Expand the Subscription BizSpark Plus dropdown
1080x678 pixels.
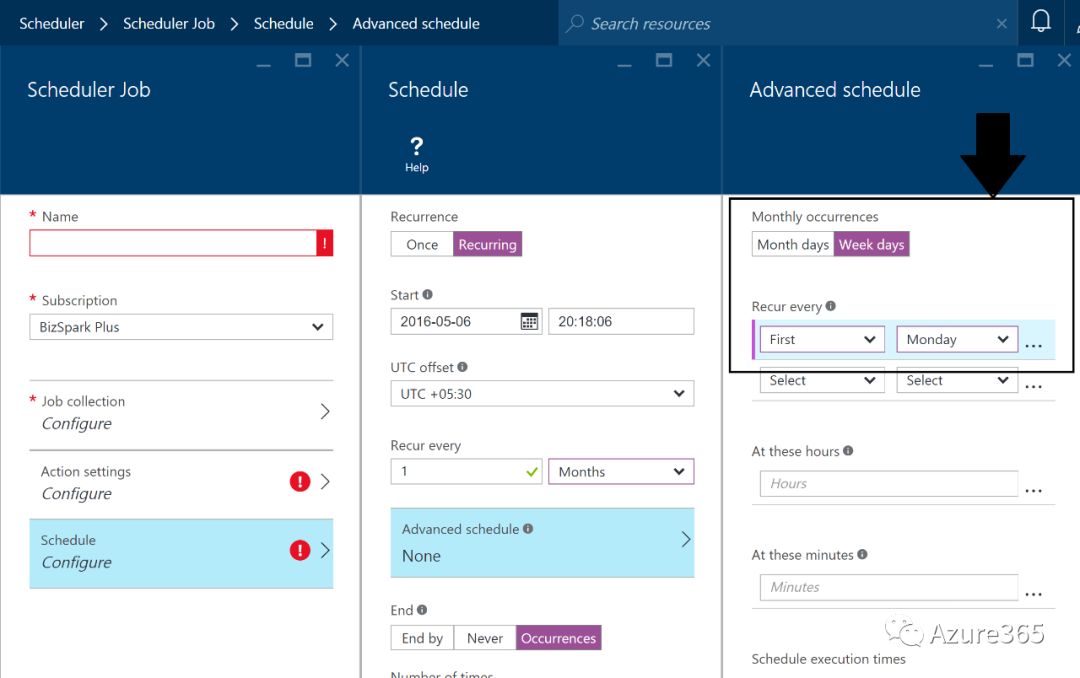click(x=181, y=327)
